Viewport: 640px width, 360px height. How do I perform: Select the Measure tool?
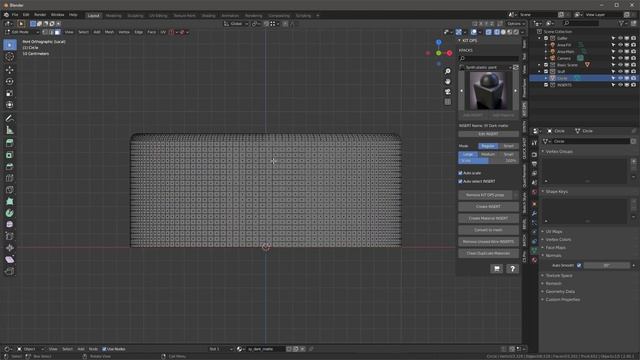pyautogui.click(x=9, y=130)
